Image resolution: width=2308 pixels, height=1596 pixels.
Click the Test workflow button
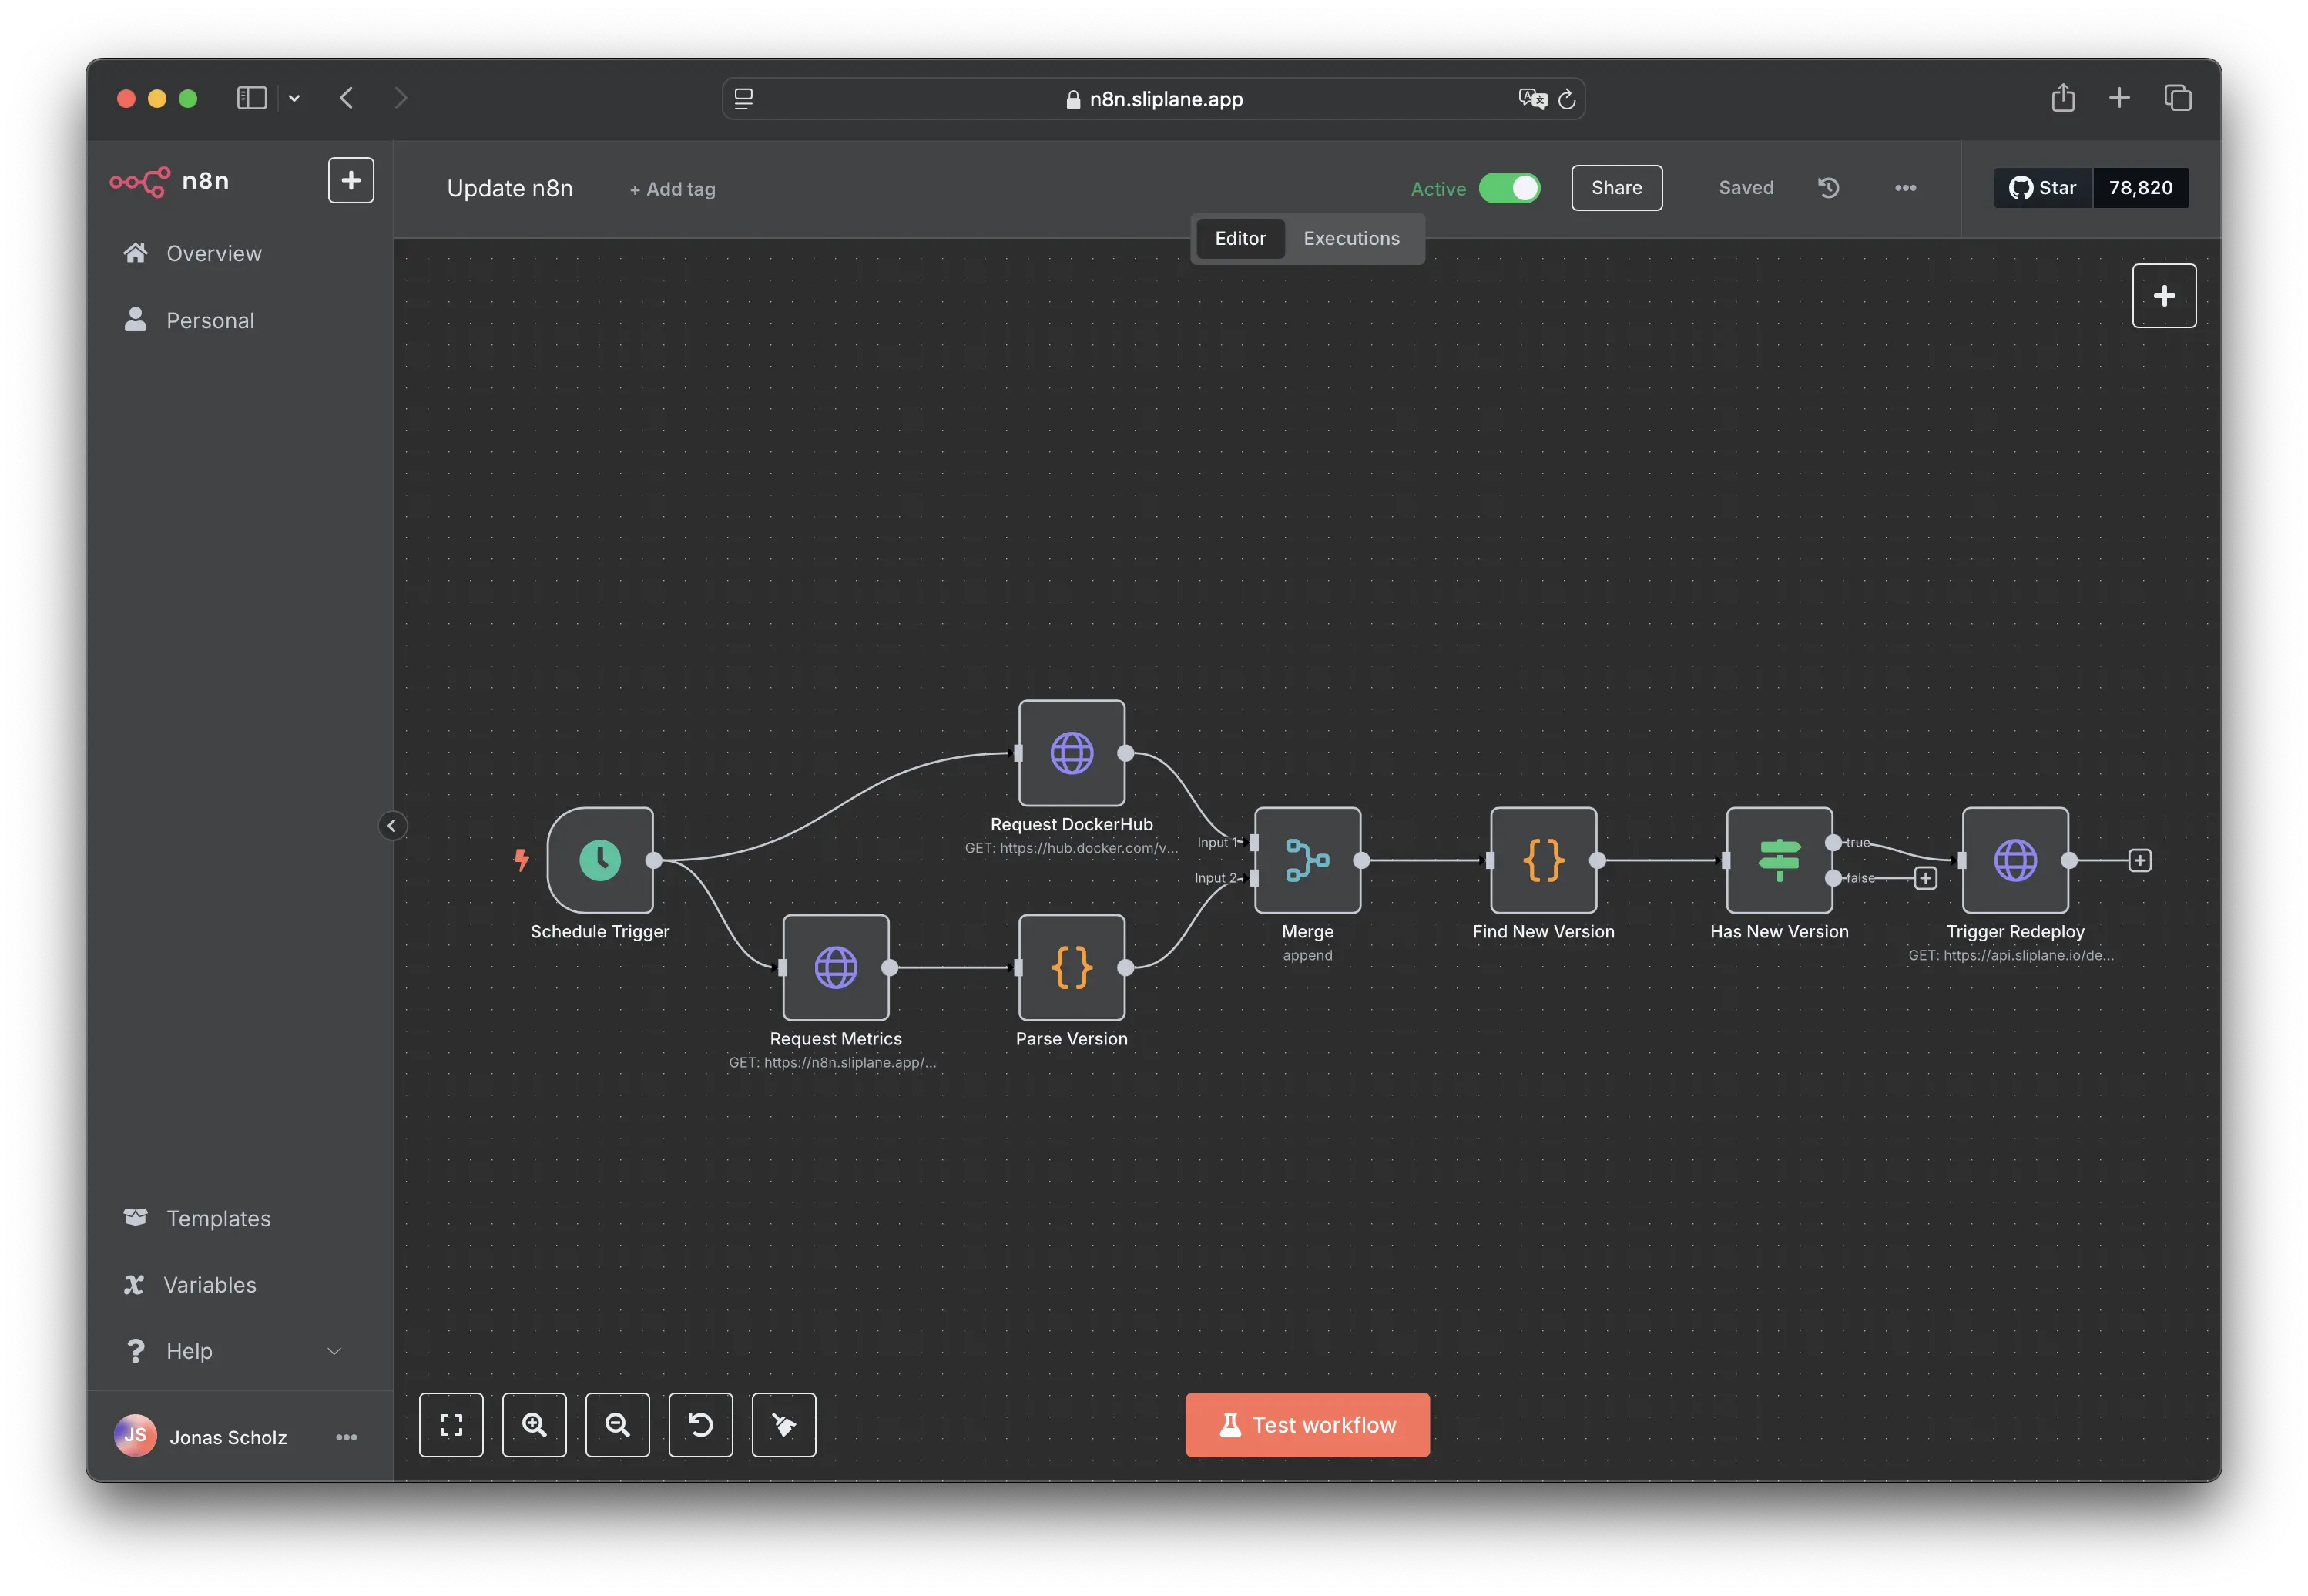pos(1307,1424)
